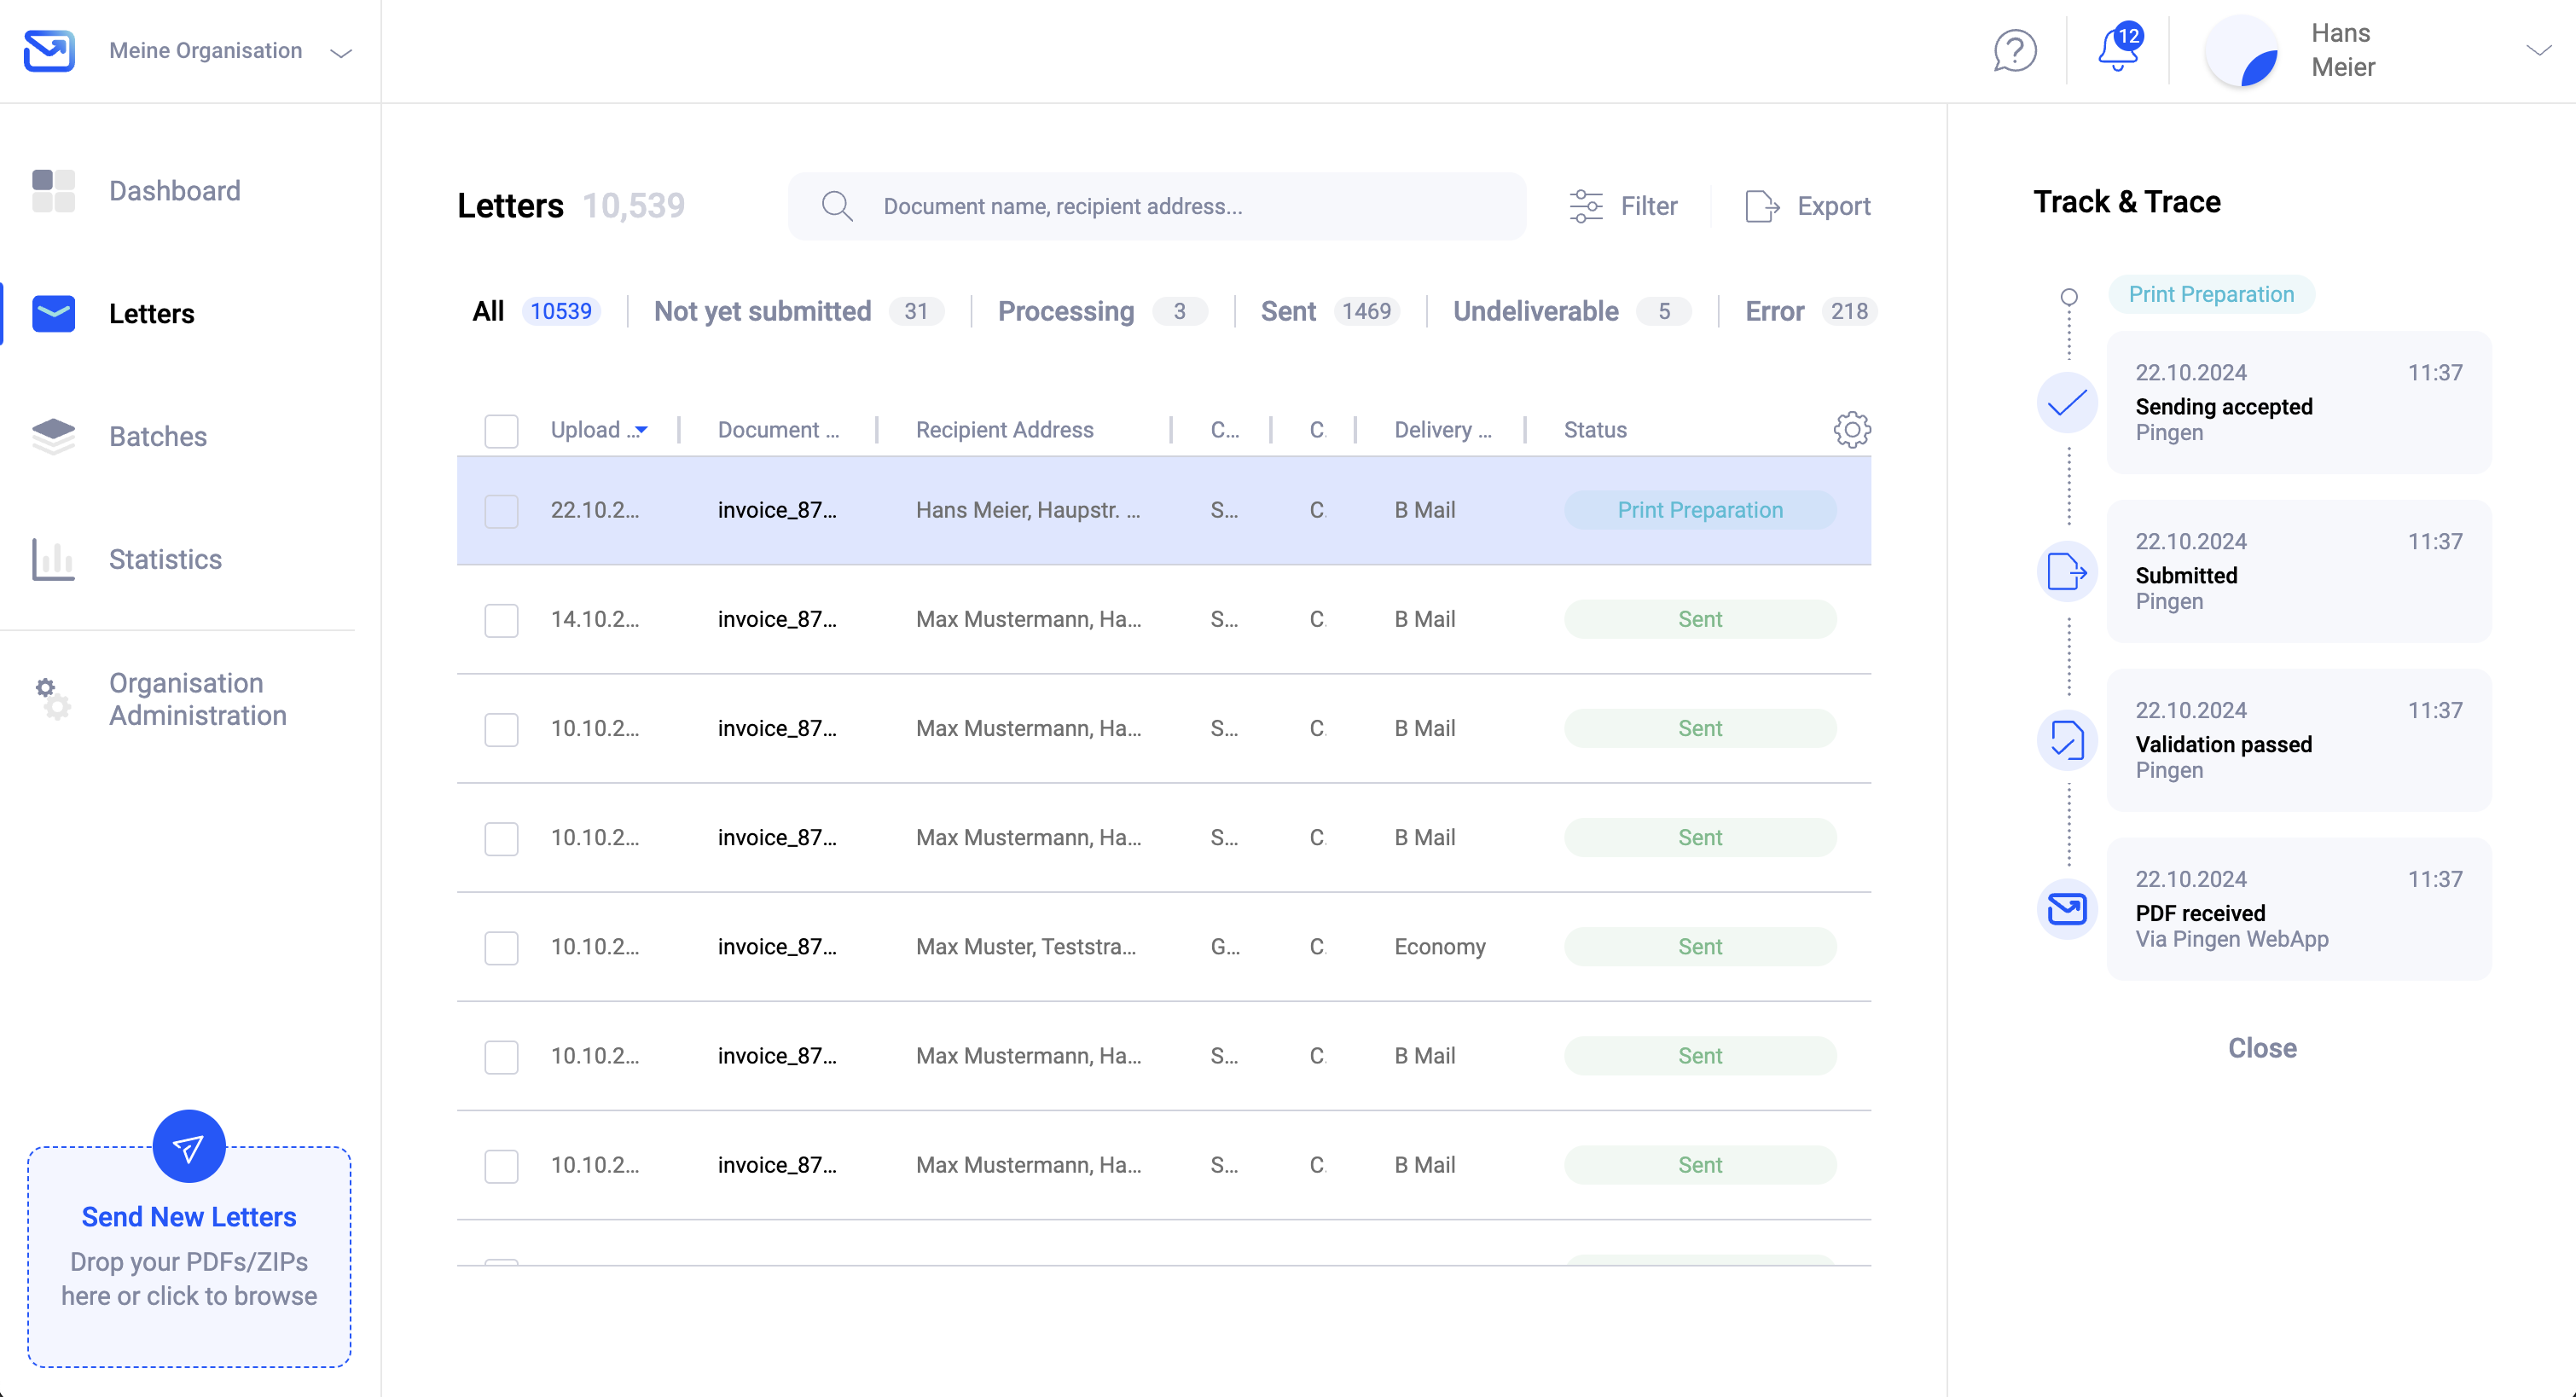The image size is (2576, 1397).
Task: Click the Sending accepted checkmark icon
Action: point(2067,403)
